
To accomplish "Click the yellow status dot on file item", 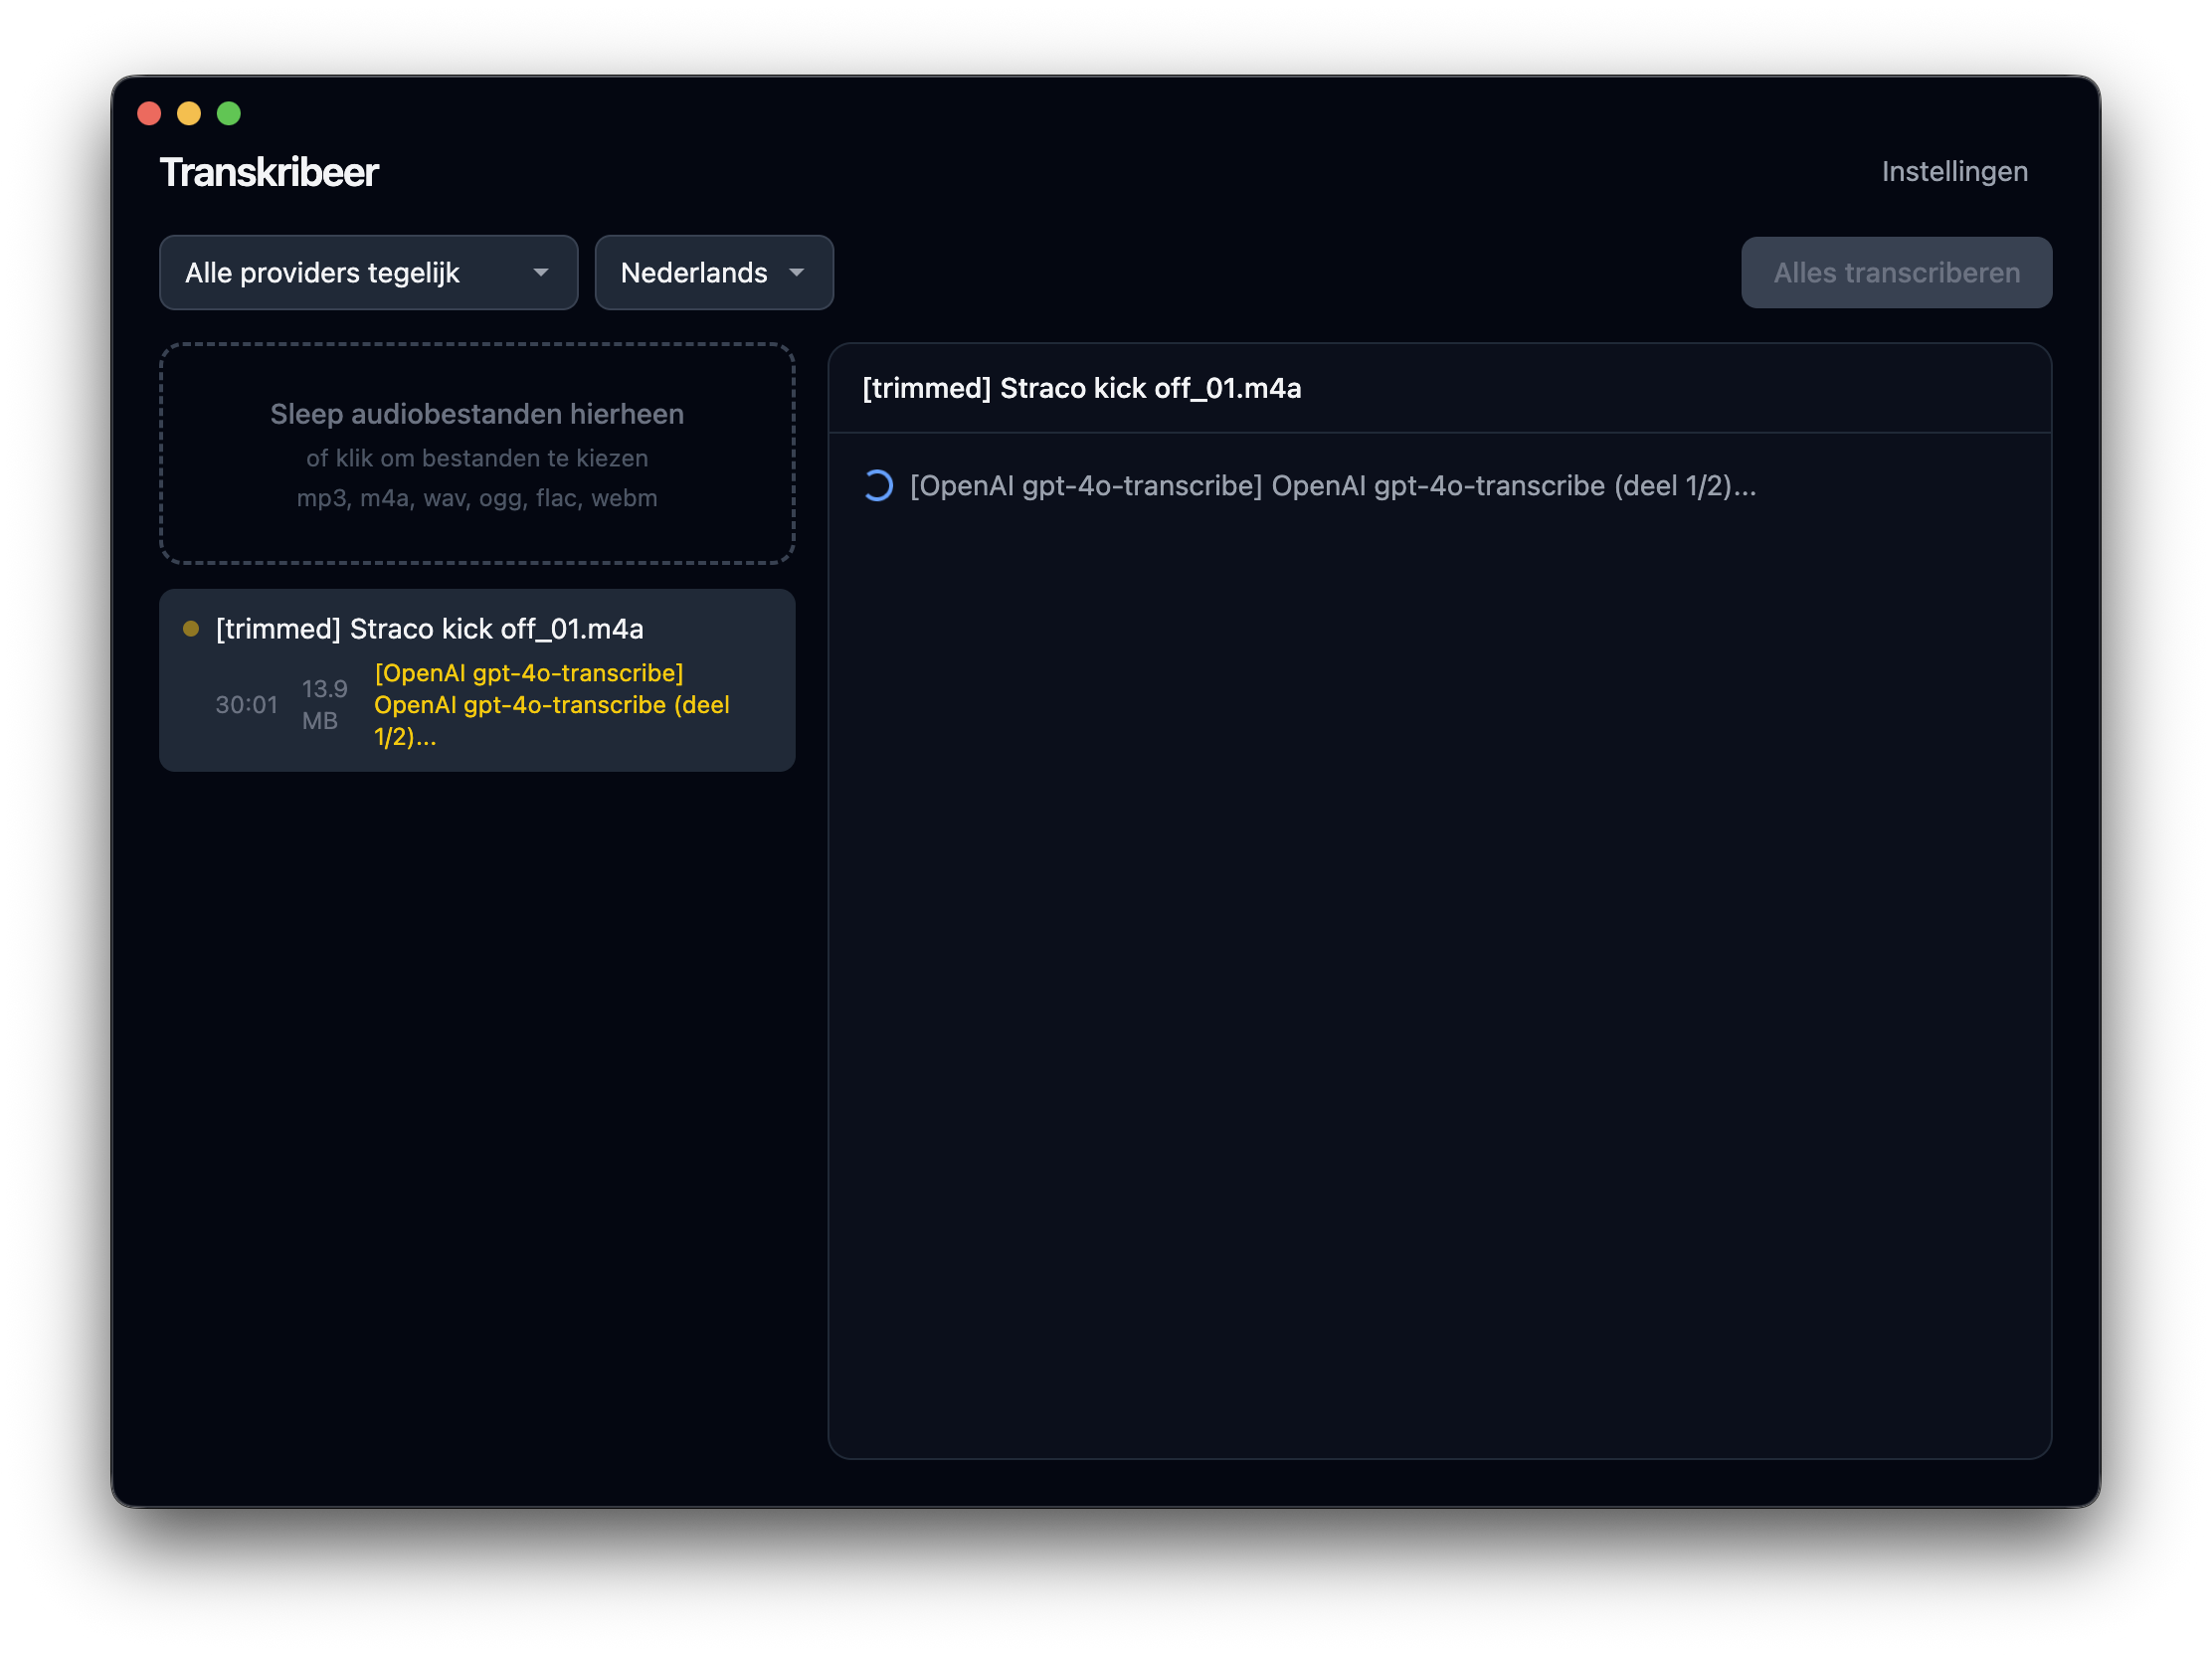I will 191,629.
